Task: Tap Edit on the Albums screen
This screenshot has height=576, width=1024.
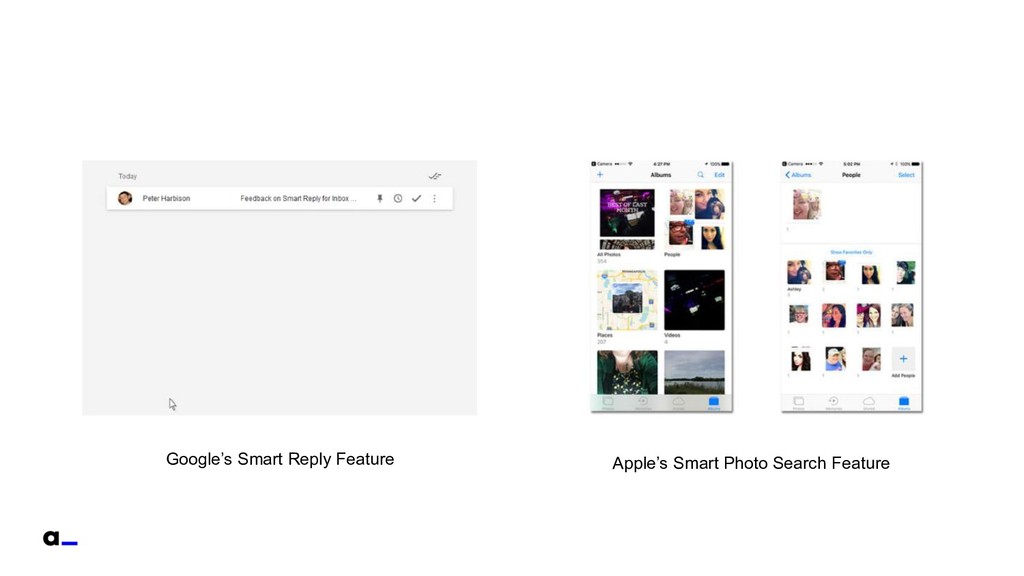Action: 719,175
